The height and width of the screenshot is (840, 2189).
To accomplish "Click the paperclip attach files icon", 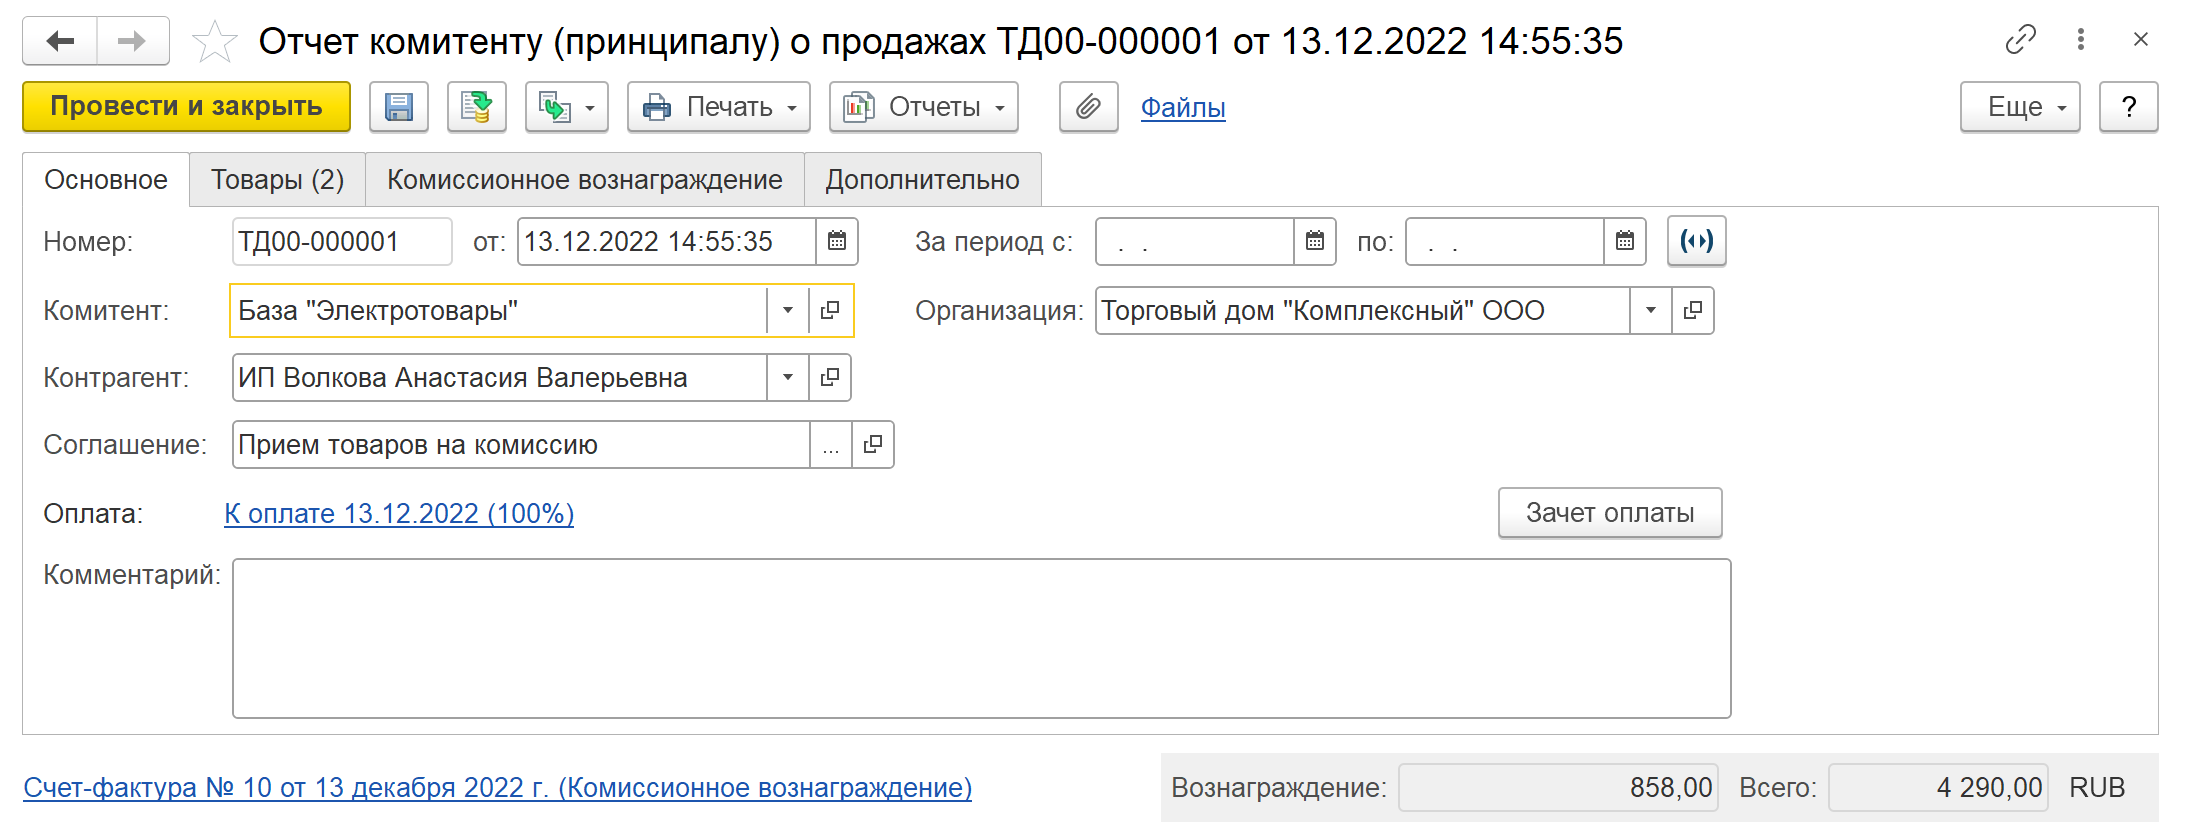I will point(1088,107).
